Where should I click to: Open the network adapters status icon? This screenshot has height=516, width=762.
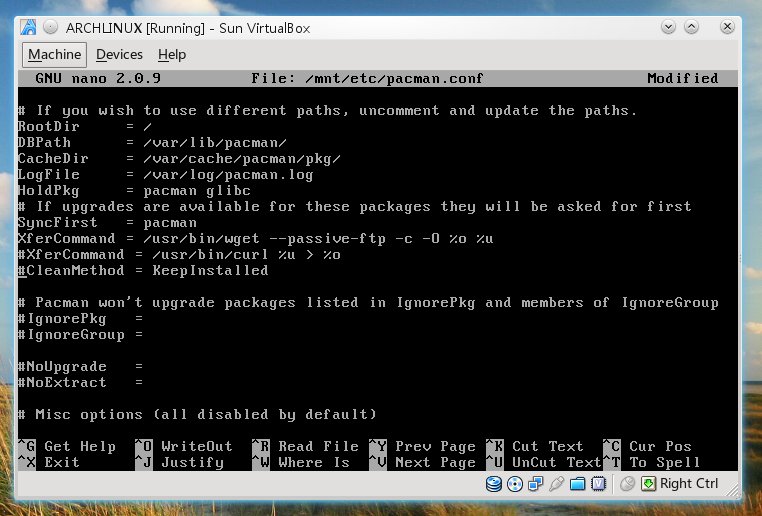pos(536,484)
